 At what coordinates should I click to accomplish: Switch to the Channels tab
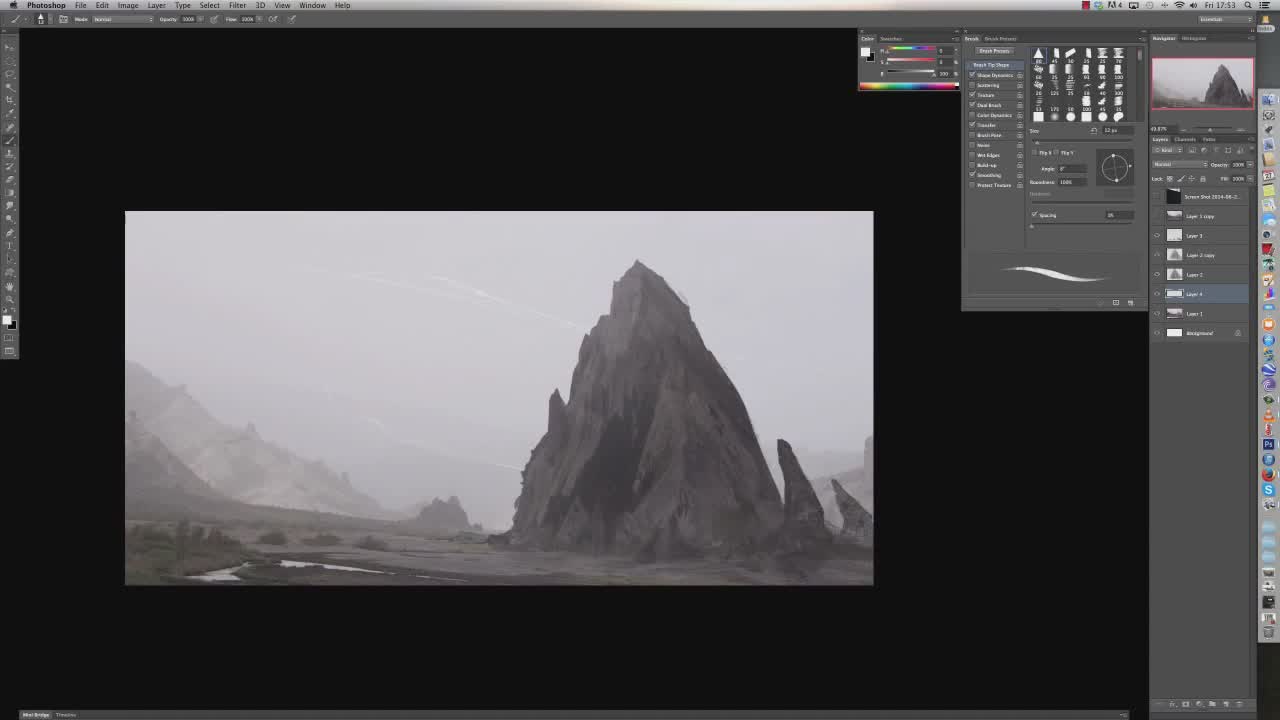1185,139
